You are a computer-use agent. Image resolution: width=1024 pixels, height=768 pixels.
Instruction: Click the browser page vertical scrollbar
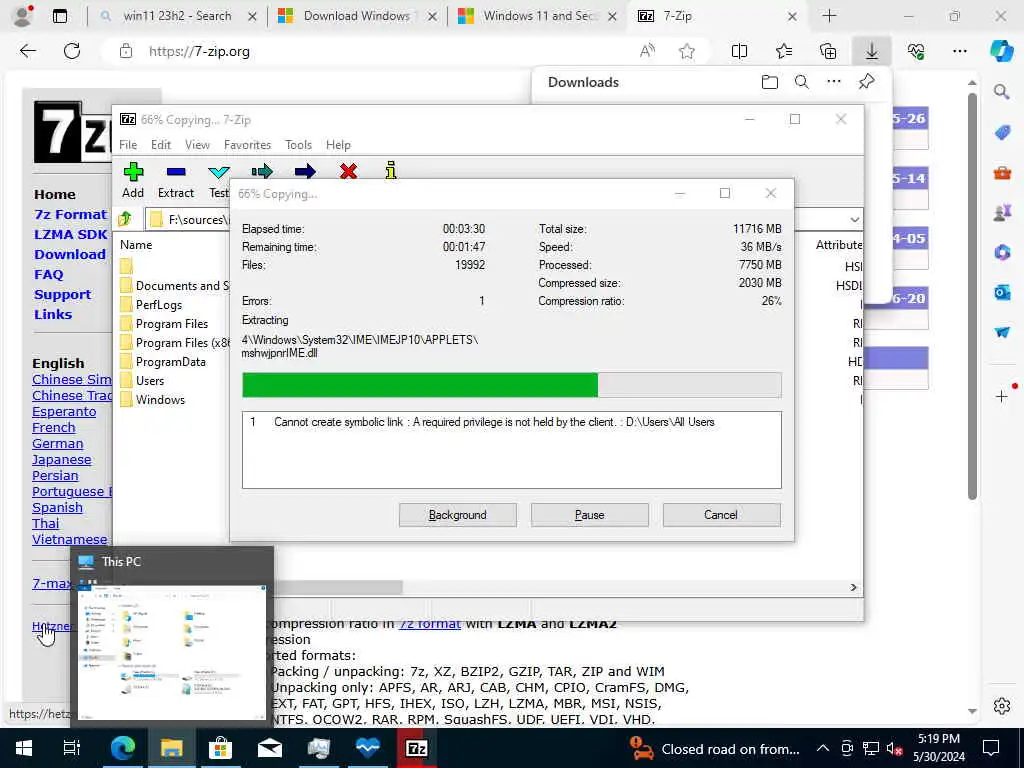972,297
